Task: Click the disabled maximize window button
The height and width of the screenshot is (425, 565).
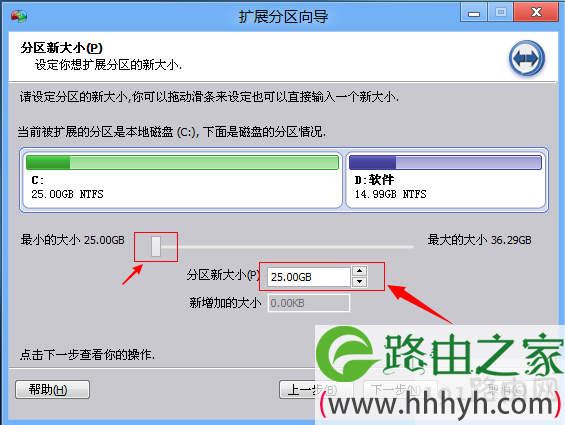Action: tap(501, 13)
